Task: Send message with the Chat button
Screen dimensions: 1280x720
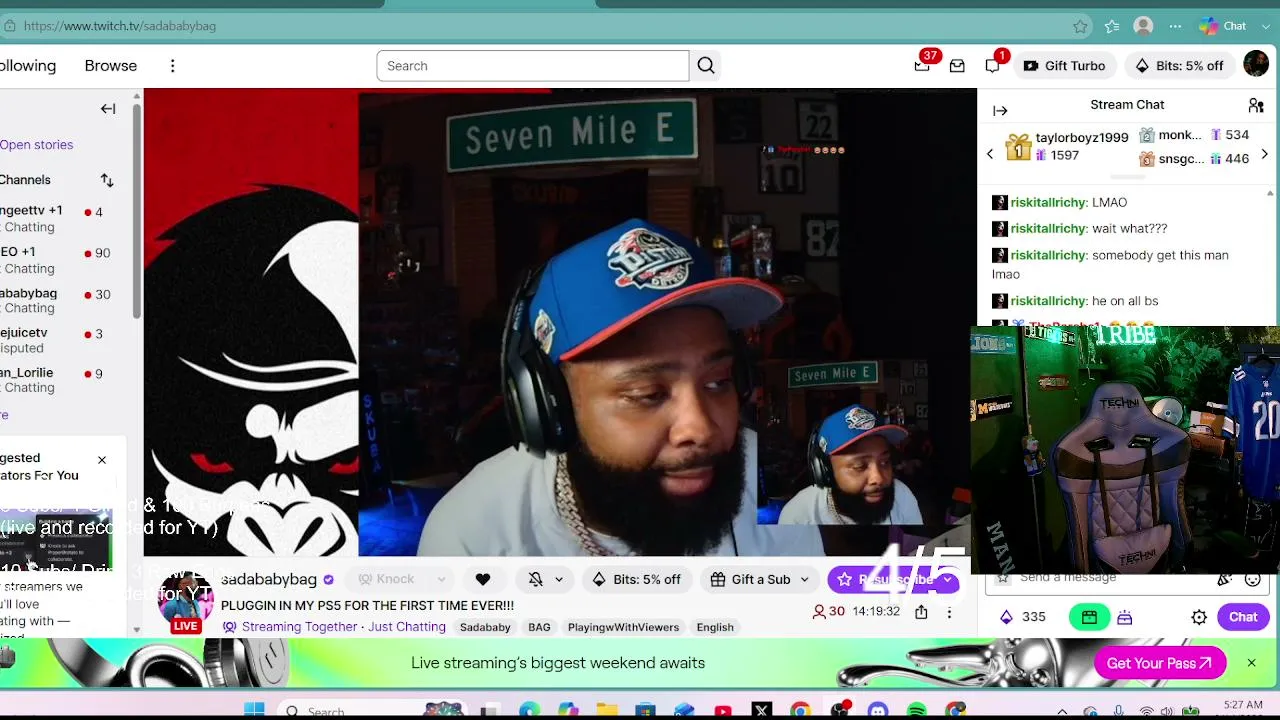Action: tap(1243, 617)
